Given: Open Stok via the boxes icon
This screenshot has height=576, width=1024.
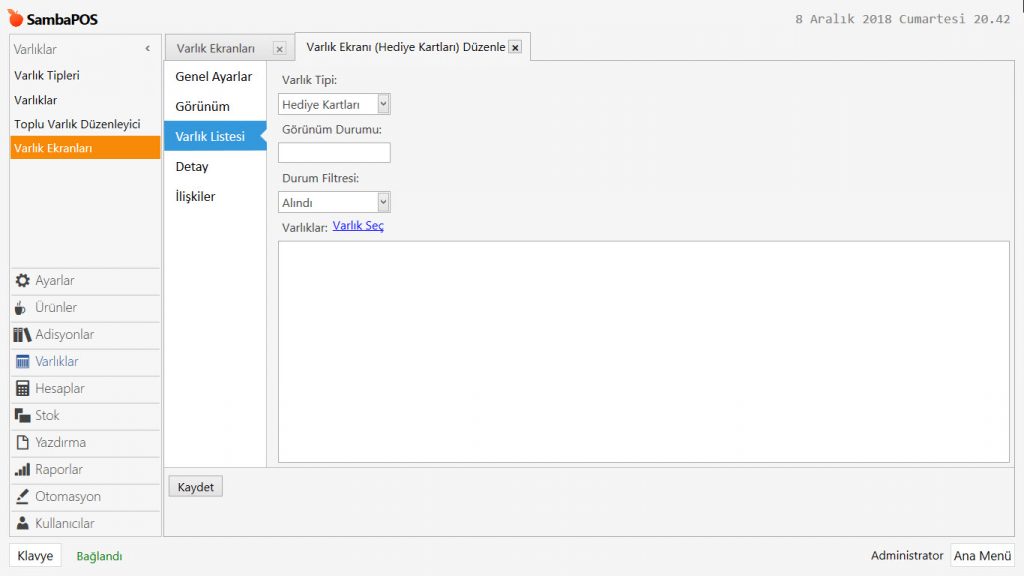Looking at the screenshot, I should click(x=23, y=416).
